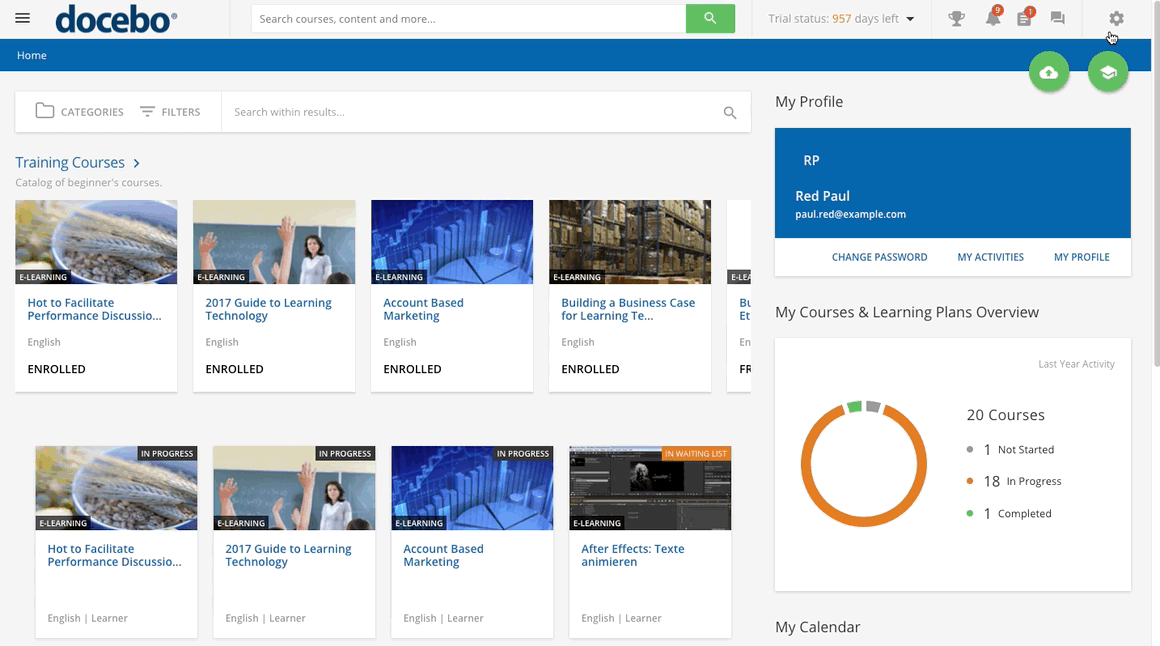
Task: Open the hamburger menu icon
Action: click(x=22, y=17)
